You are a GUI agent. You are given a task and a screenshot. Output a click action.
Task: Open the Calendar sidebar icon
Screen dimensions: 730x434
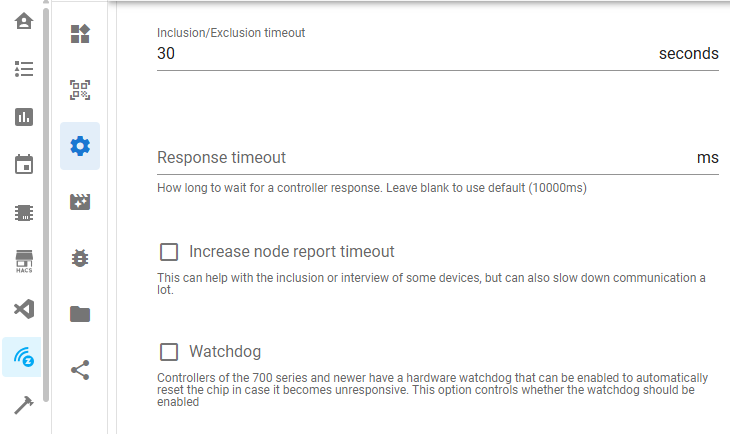pos(24,165)
